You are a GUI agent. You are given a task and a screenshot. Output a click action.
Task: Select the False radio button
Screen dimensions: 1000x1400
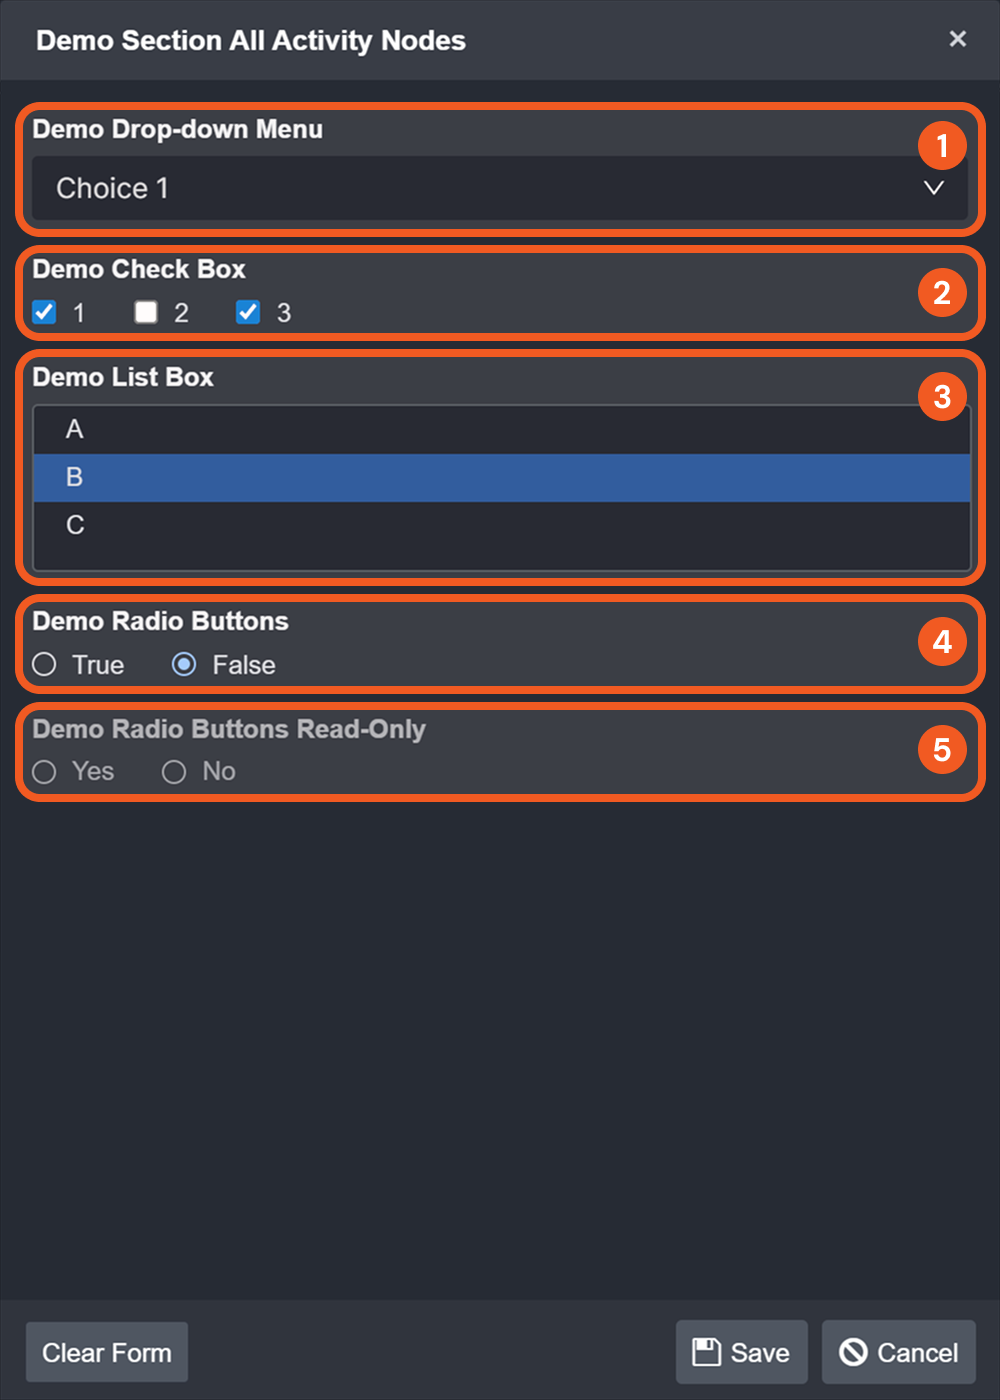click(x=184, y=664)
